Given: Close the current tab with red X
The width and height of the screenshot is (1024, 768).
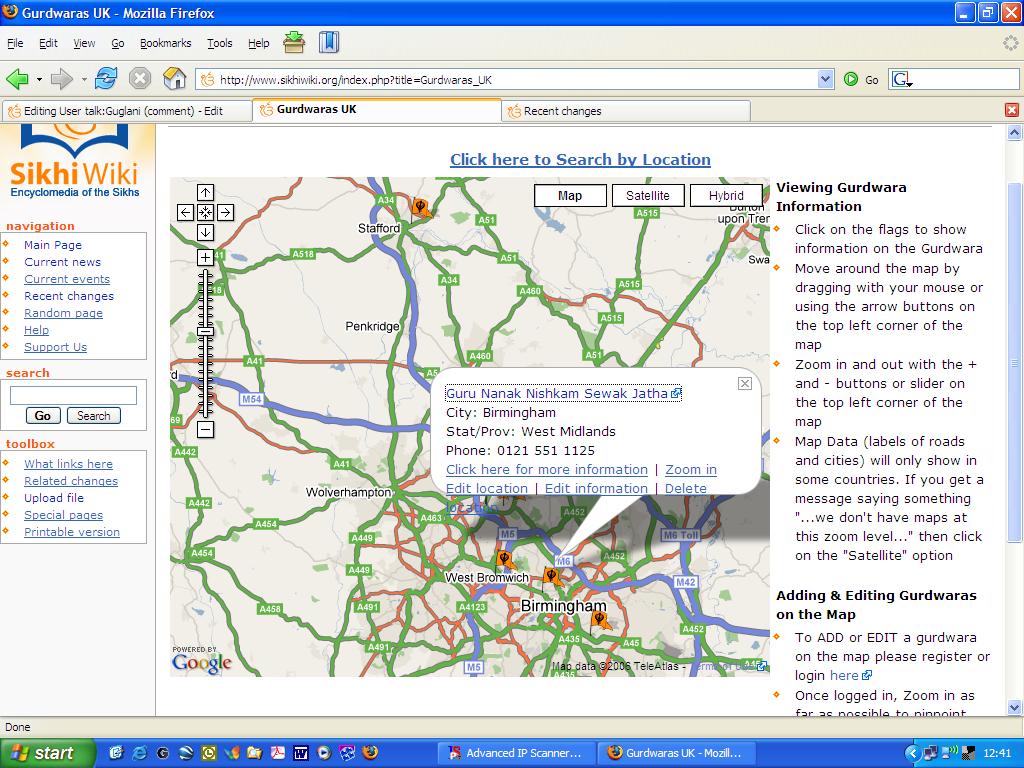Looking at the screenshot, I should pyautogui.click(x=1012, y=110).
